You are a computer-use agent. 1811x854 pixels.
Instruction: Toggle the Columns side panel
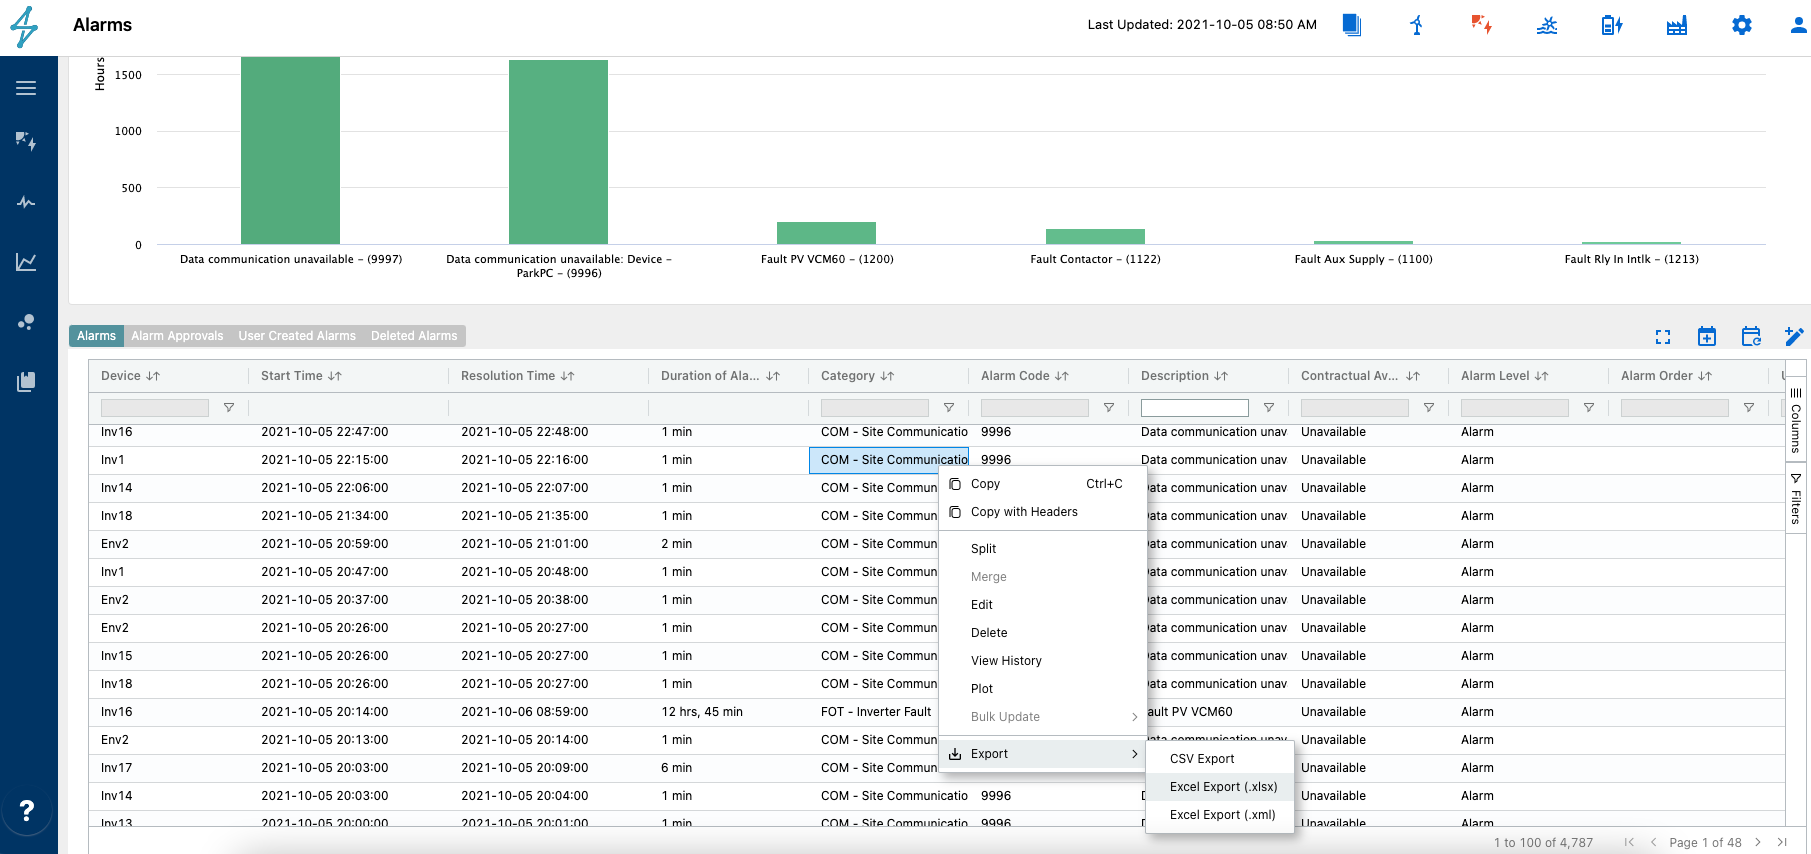(1796, 420)
